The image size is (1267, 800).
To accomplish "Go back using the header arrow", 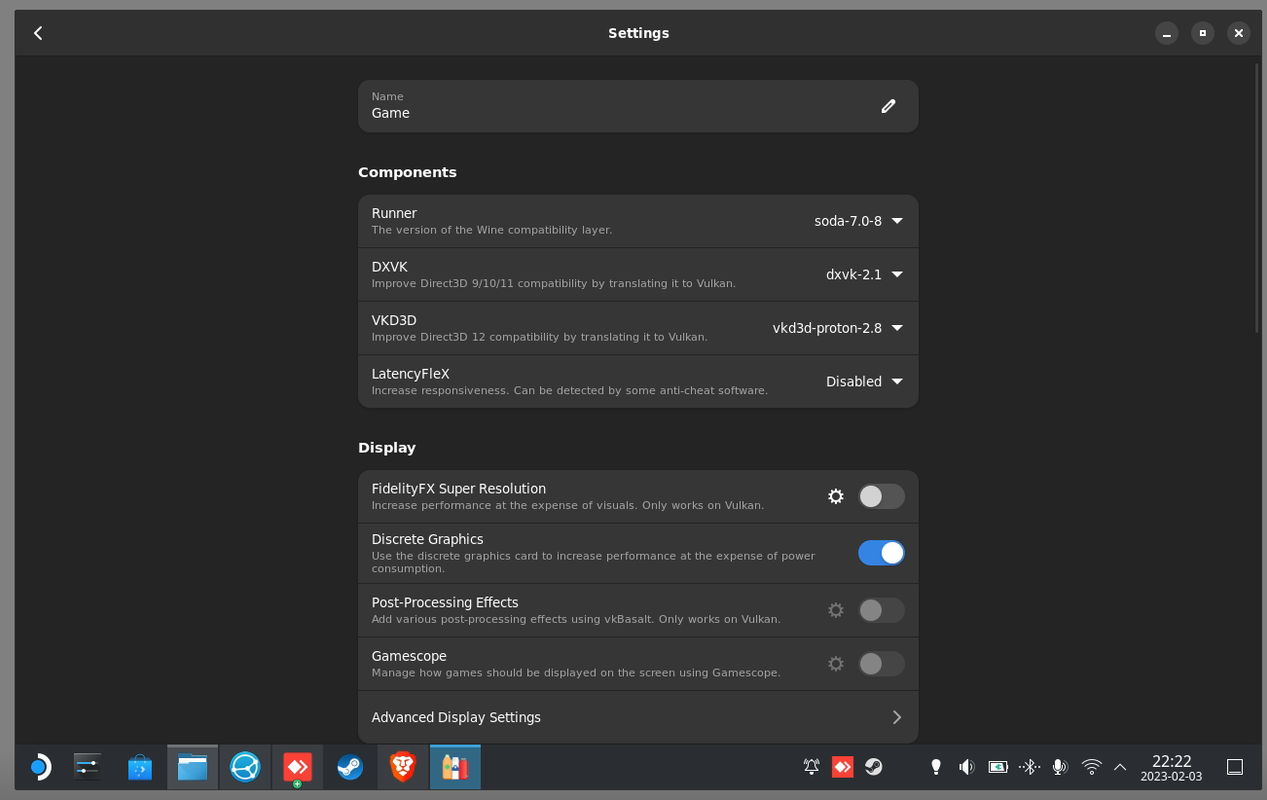I will coord(38,33).
